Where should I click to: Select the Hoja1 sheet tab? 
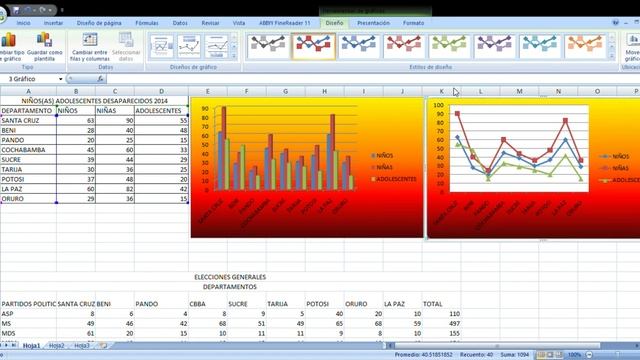coord(31,346)
